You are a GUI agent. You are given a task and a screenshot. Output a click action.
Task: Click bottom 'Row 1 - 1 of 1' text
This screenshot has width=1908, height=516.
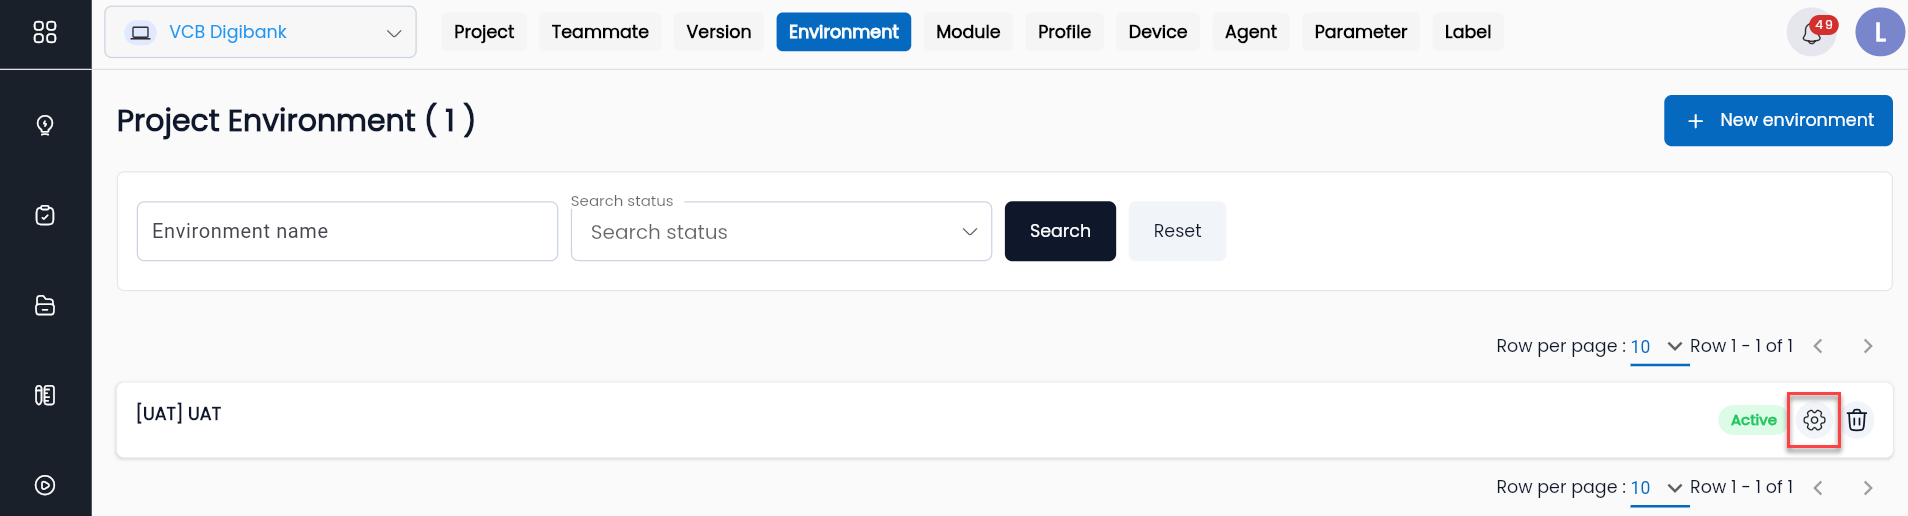pyautogui.click(x=1741, y=487)
